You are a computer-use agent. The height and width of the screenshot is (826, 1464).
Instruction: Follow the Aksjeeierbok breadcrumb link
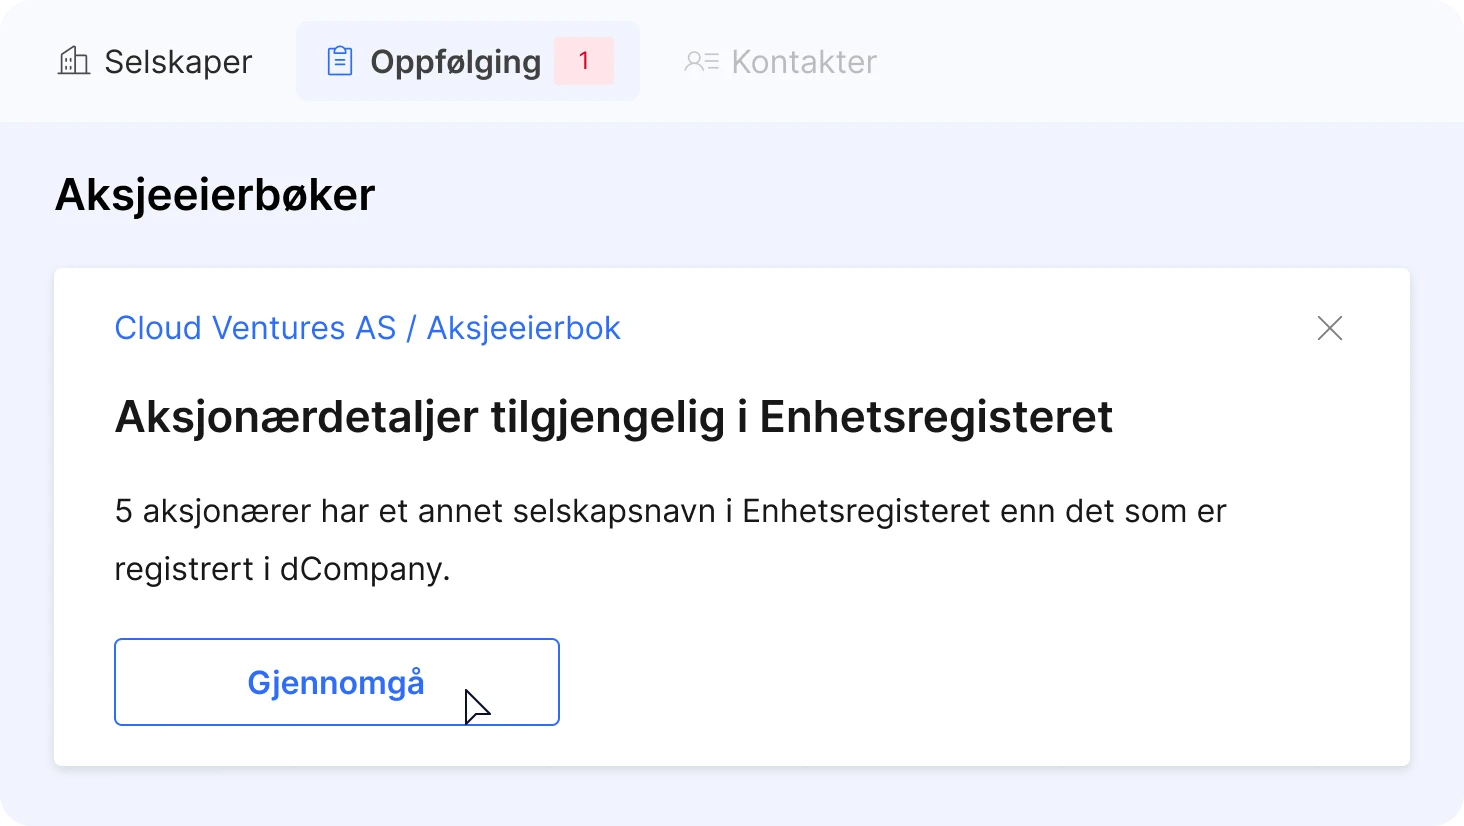[523, 328]
